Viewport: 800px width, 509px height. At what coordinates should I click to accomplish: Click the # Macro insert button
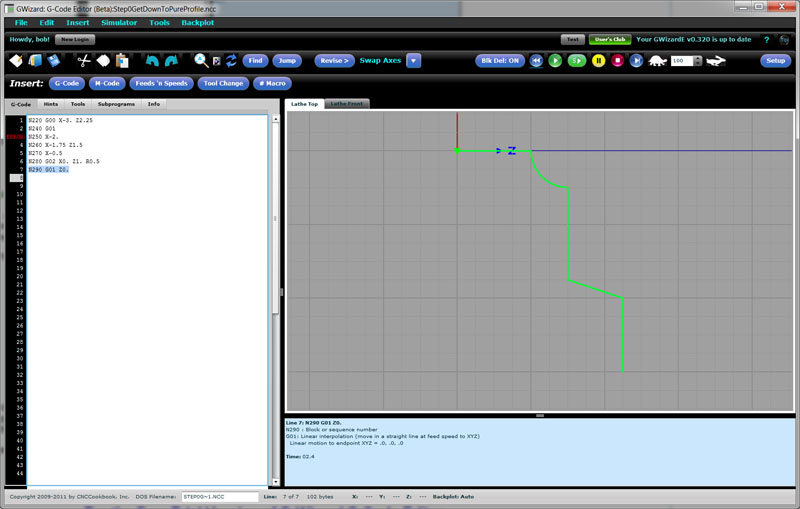click(272, 83)
